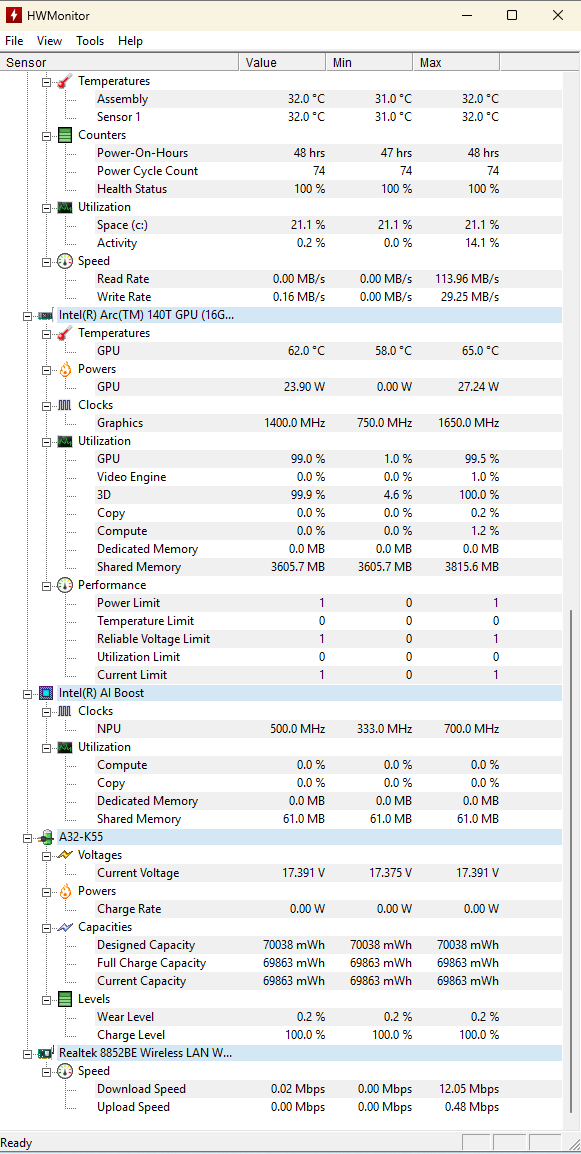
Task: Click the yellow Voltages icon
Action: point(66,855)
